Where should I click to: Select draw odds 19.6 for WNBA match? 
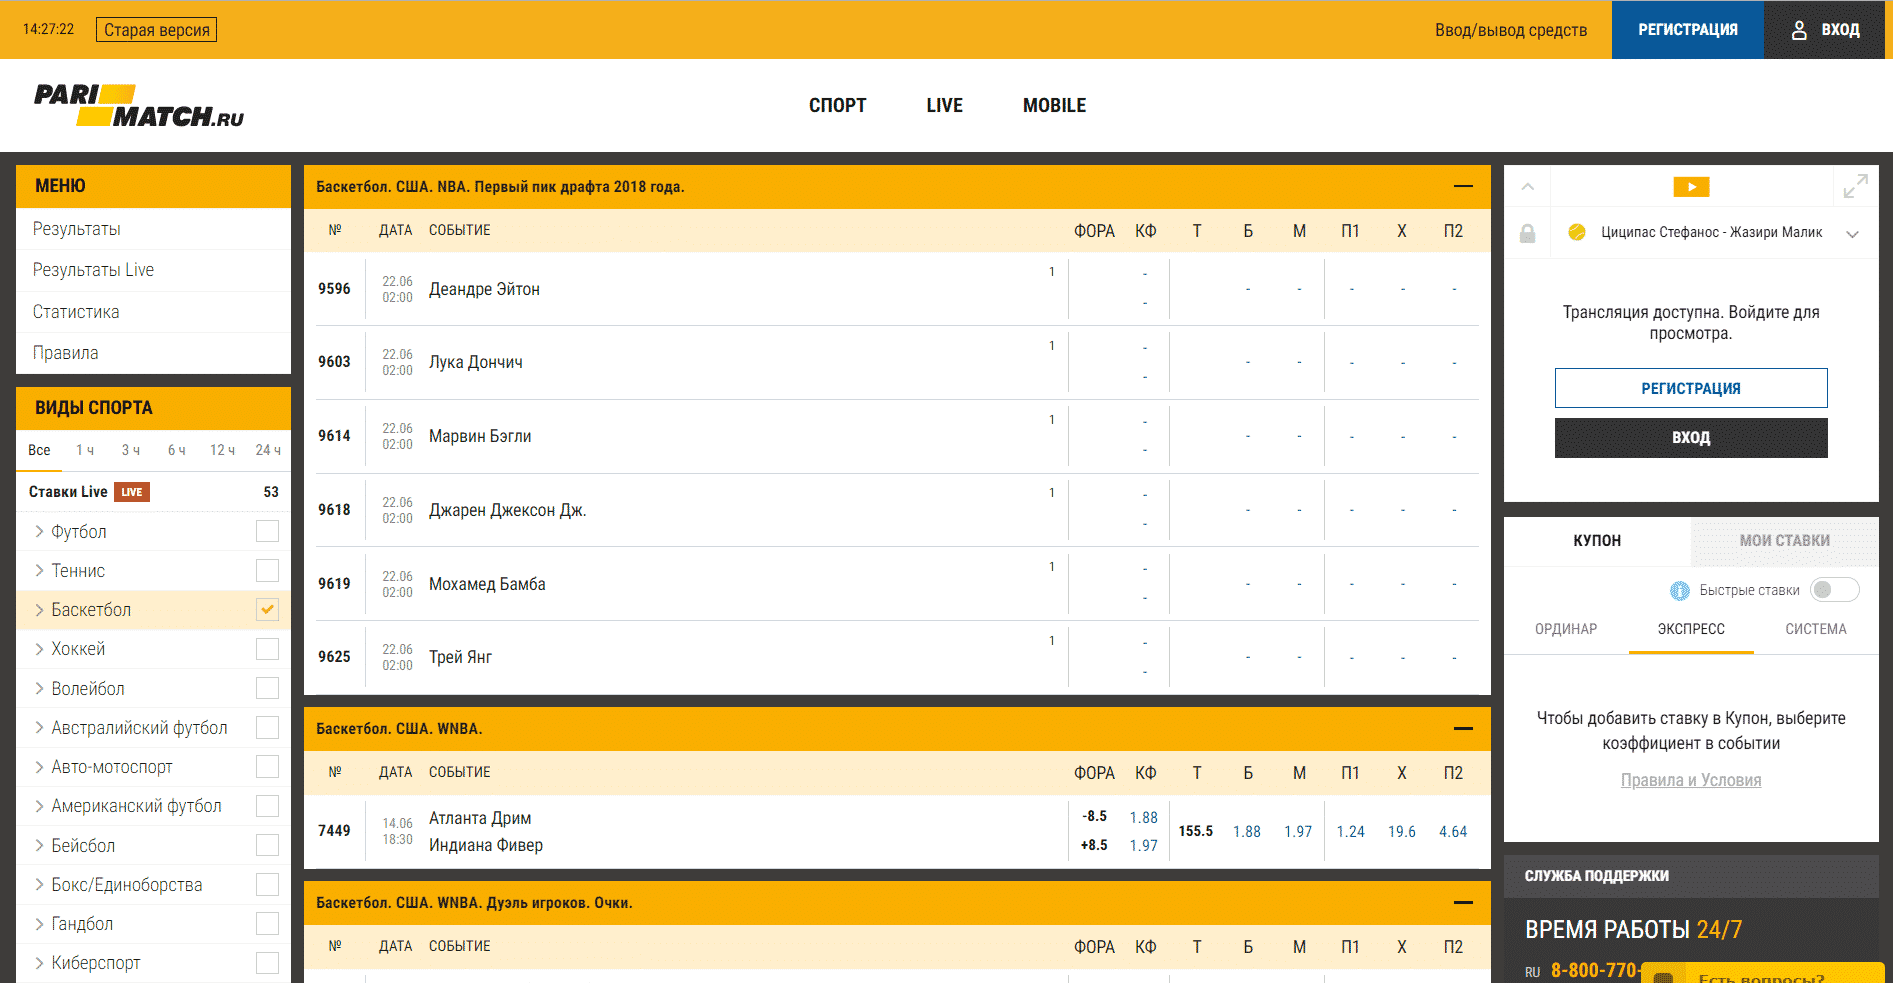tap(1401, 832)
